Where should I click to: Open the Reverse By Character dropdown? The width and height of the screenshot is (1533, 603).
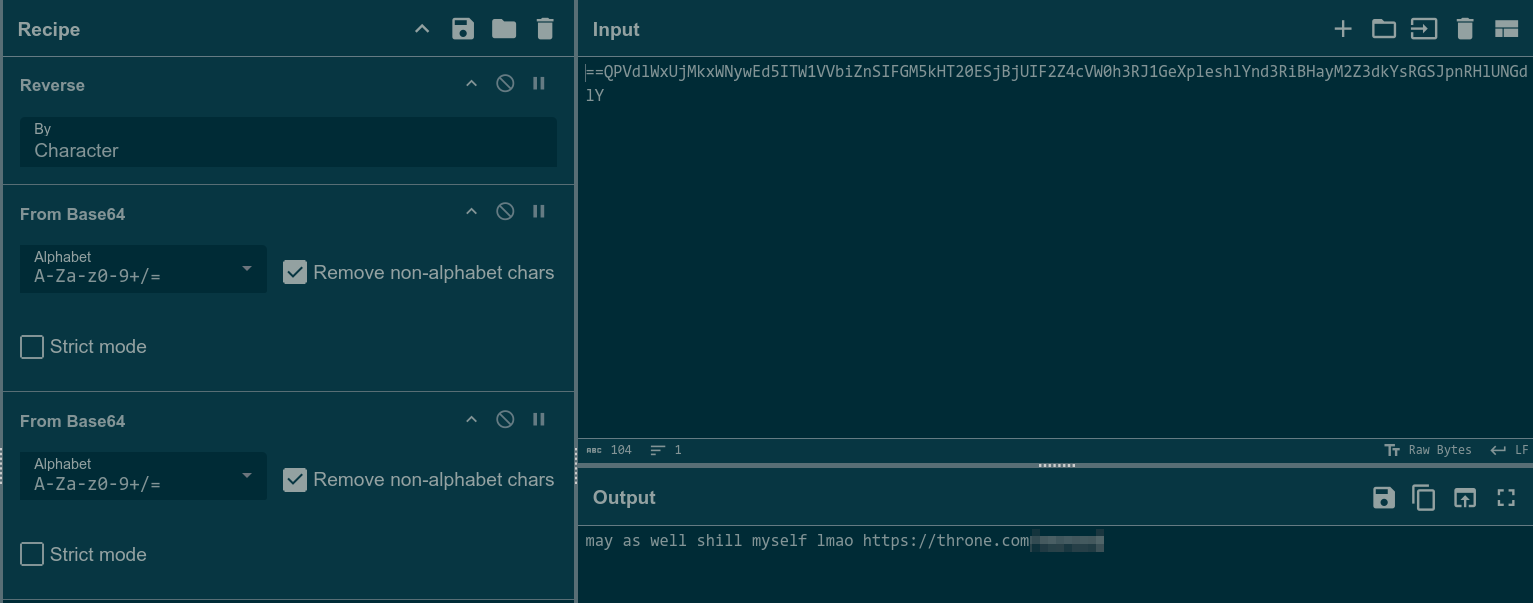[x=288, y=142]
